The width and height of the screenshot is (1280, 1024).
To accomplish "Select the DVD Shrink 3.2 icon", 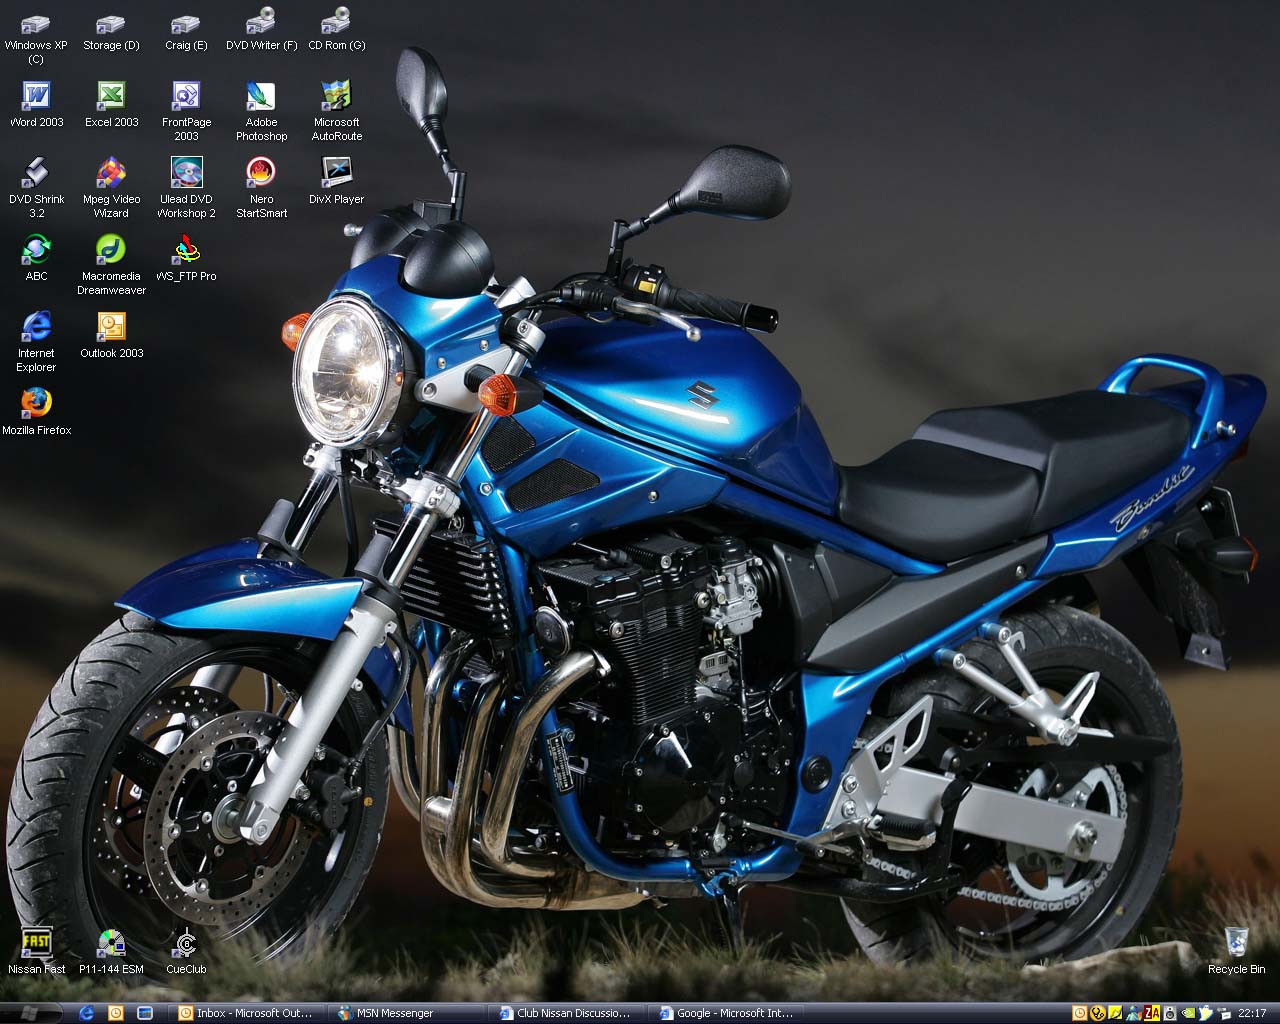I will coord(36,188).
